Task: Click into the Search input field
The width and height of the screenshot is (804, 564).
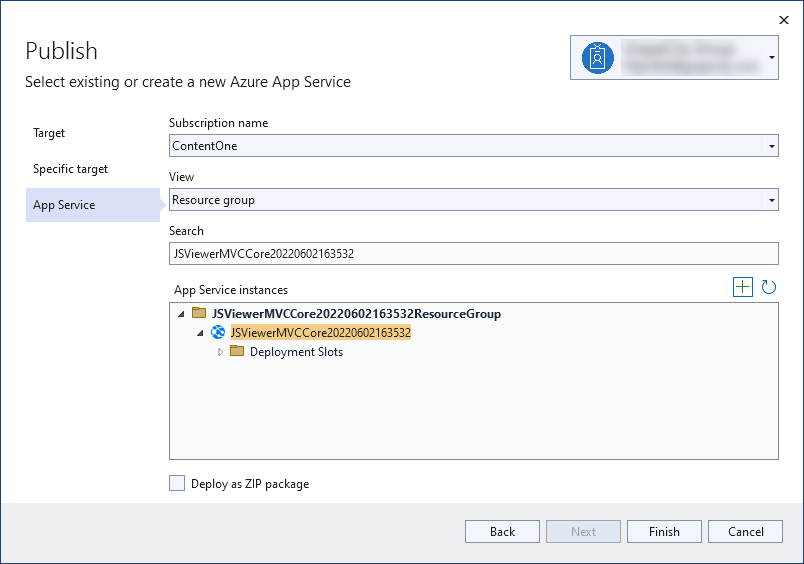Action: click(x=474, y=253)
